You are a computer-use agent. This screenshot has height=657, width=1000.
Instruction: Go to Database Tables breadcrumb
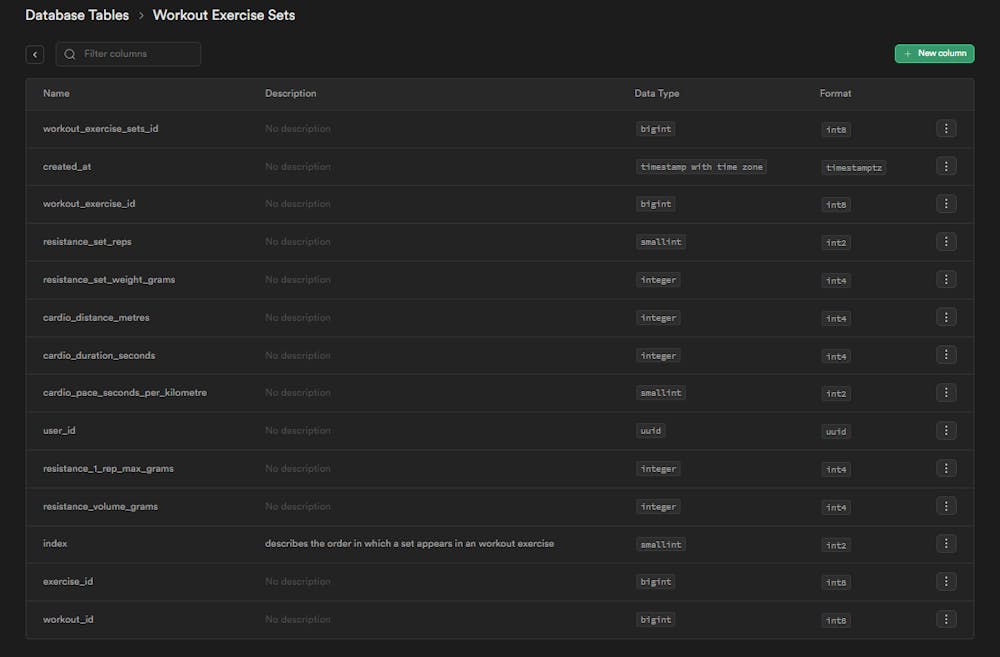[77, 15]
